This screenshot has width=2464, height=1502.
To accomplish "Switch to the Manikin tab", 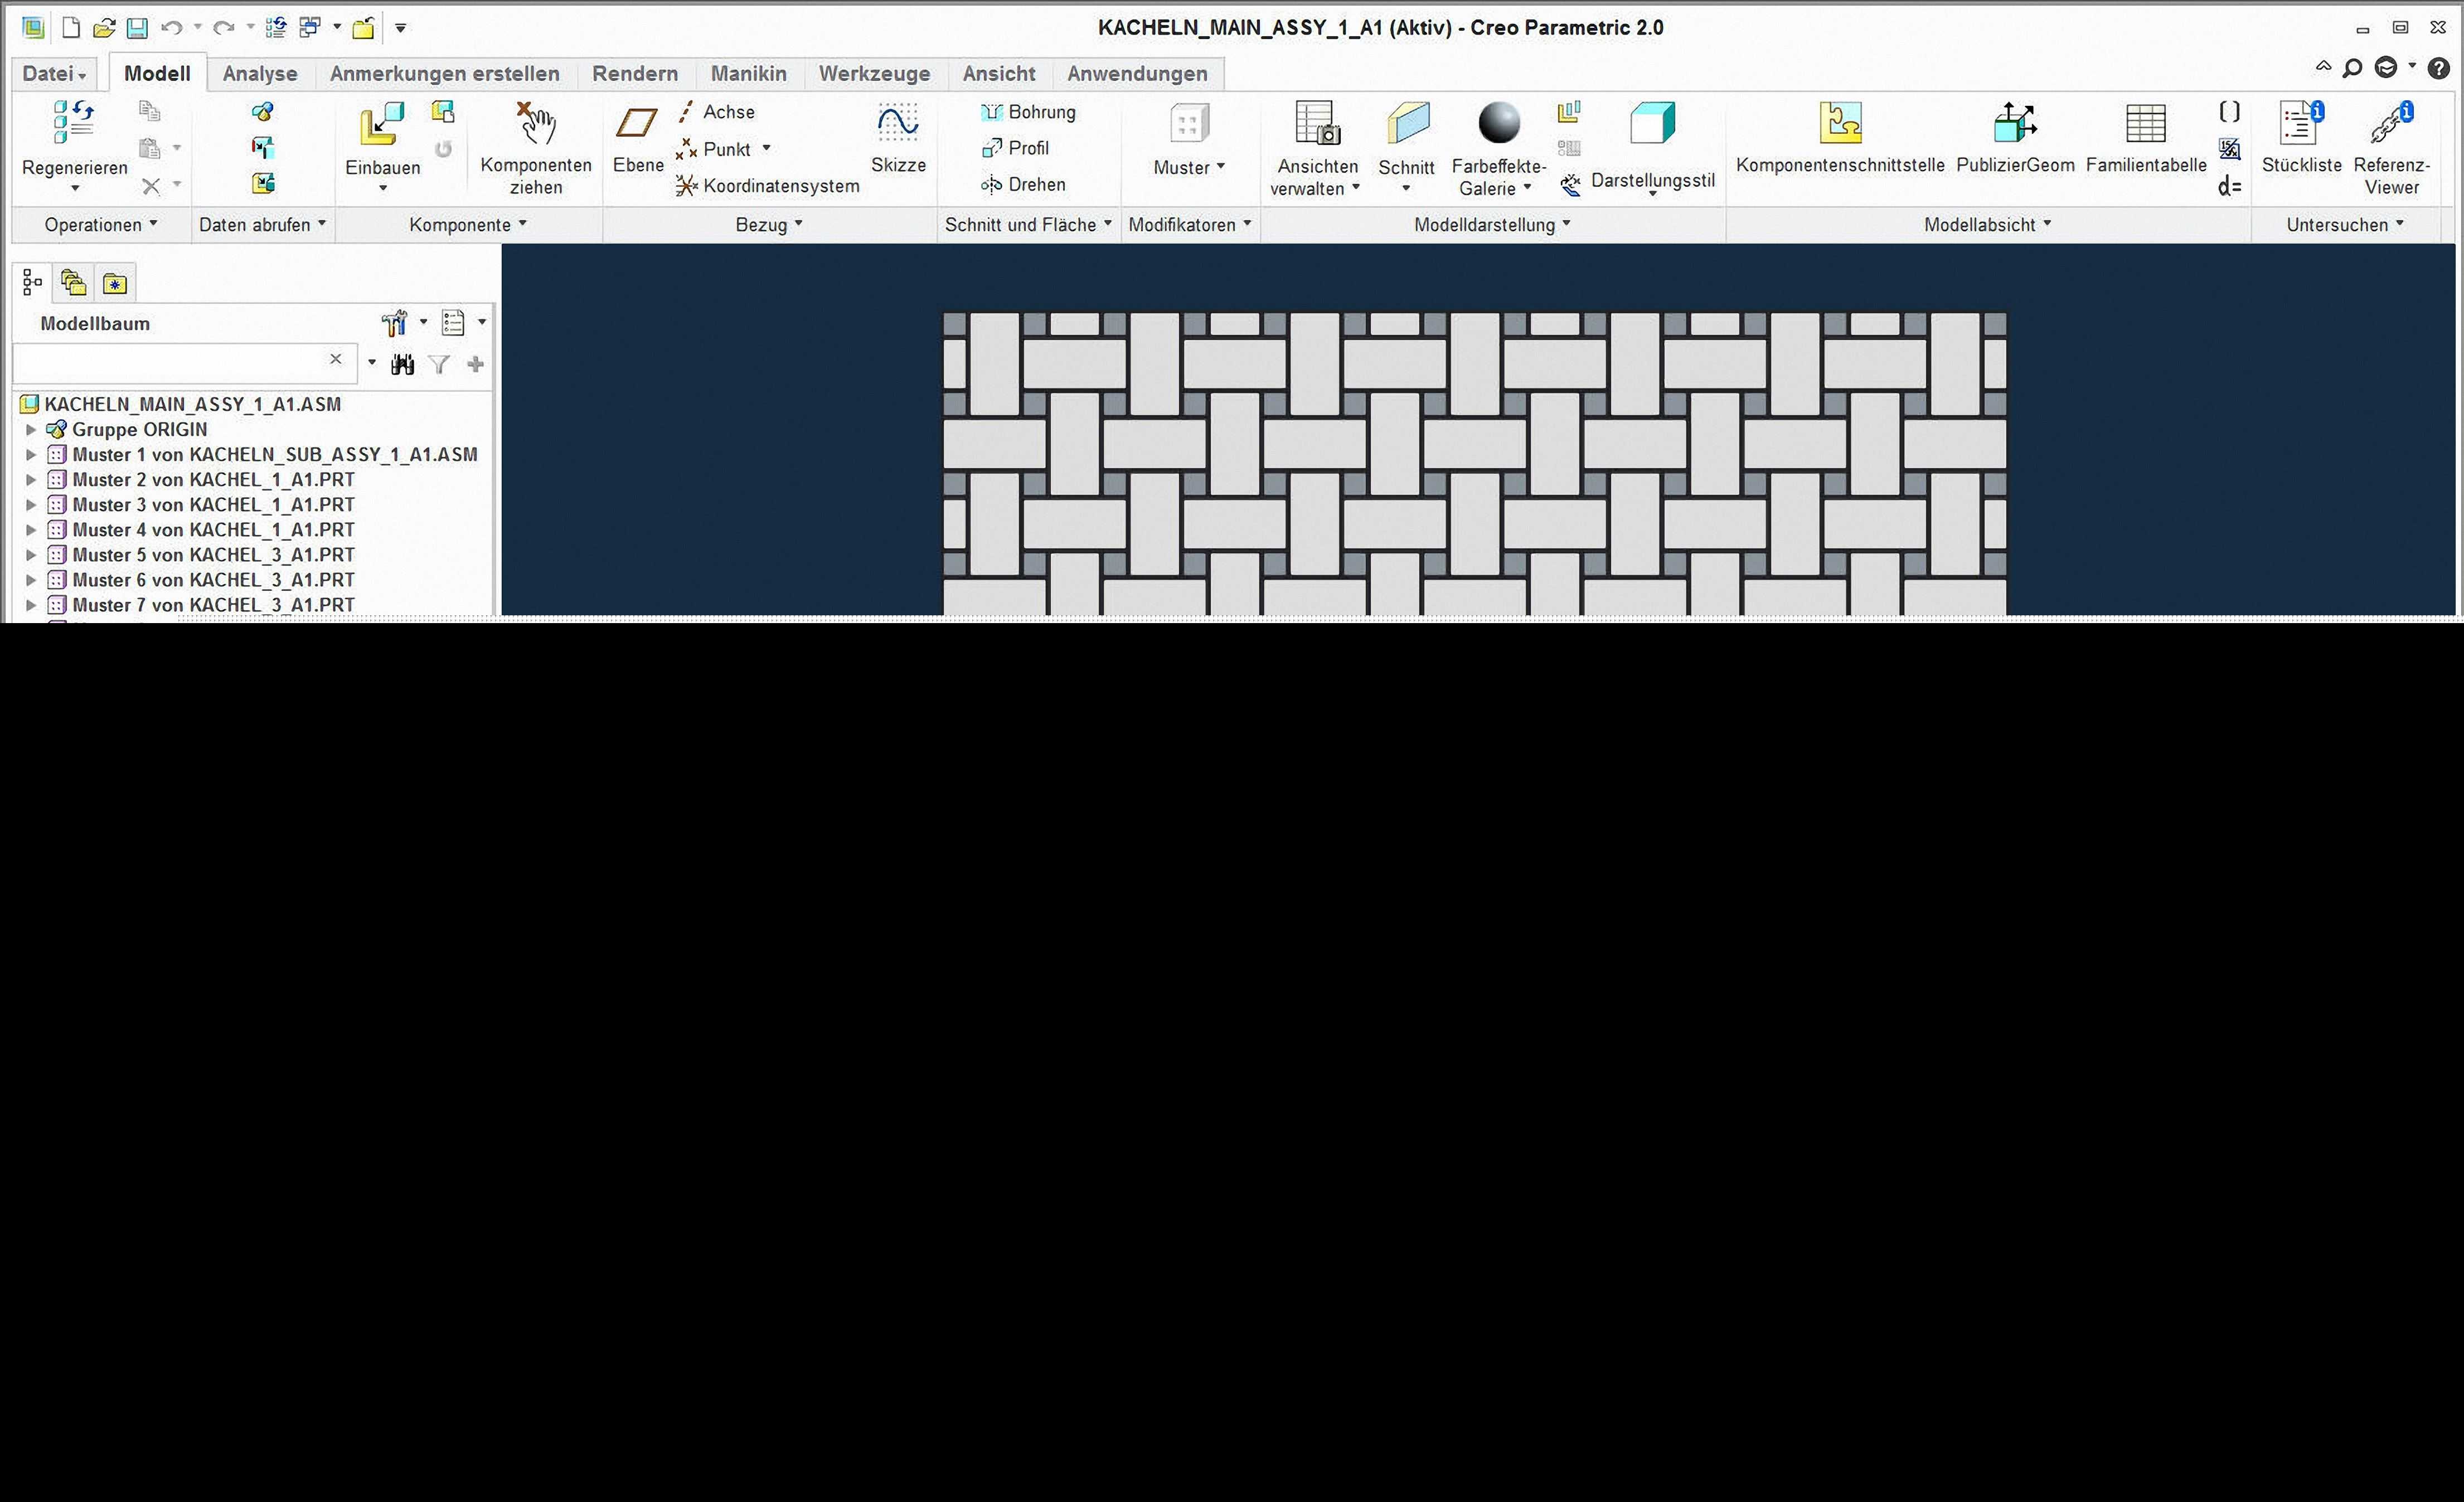I will point(749,73).
